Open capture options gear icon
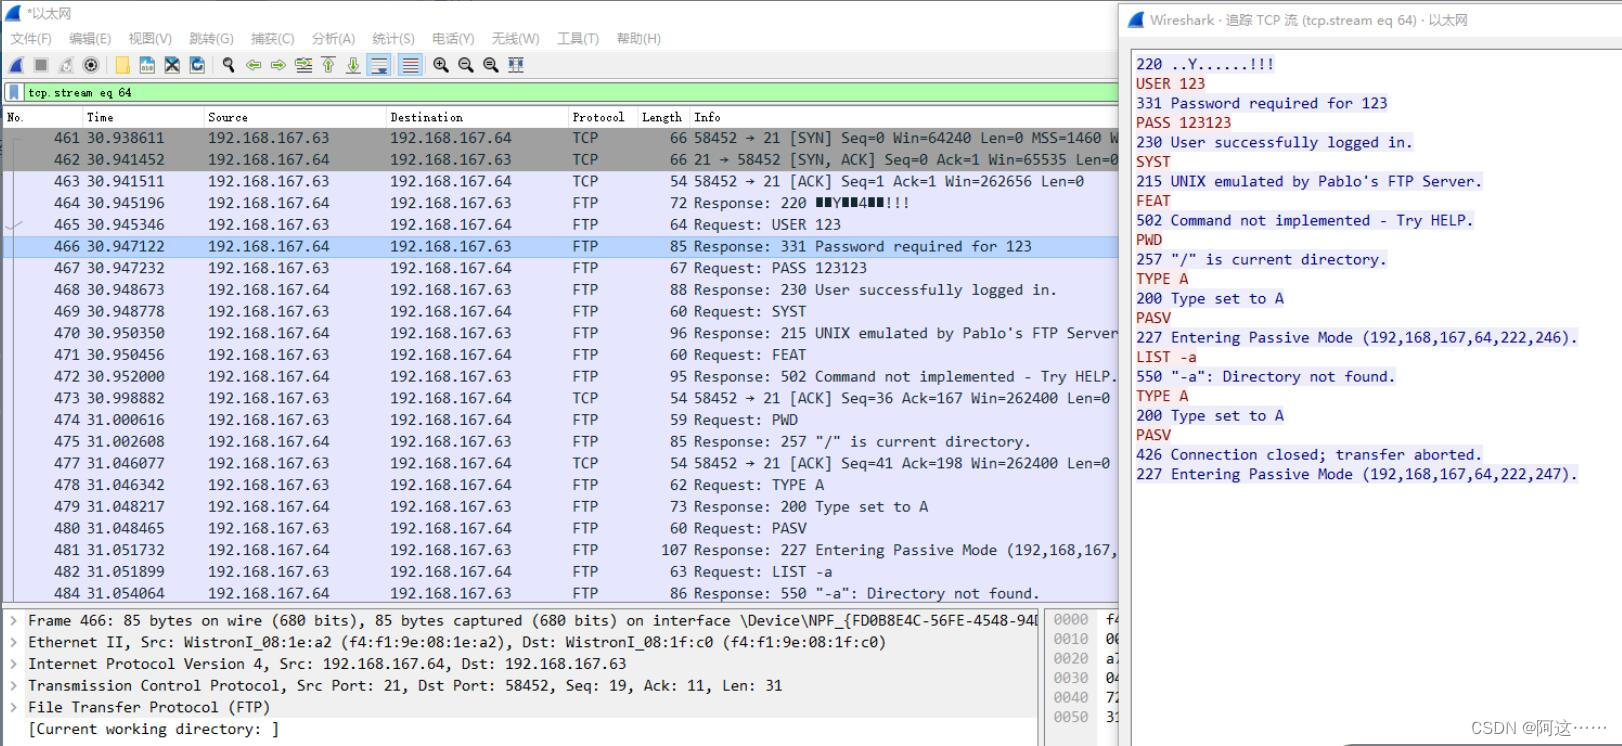Viewport: 1622px width, 746px height. pos(91,65)
